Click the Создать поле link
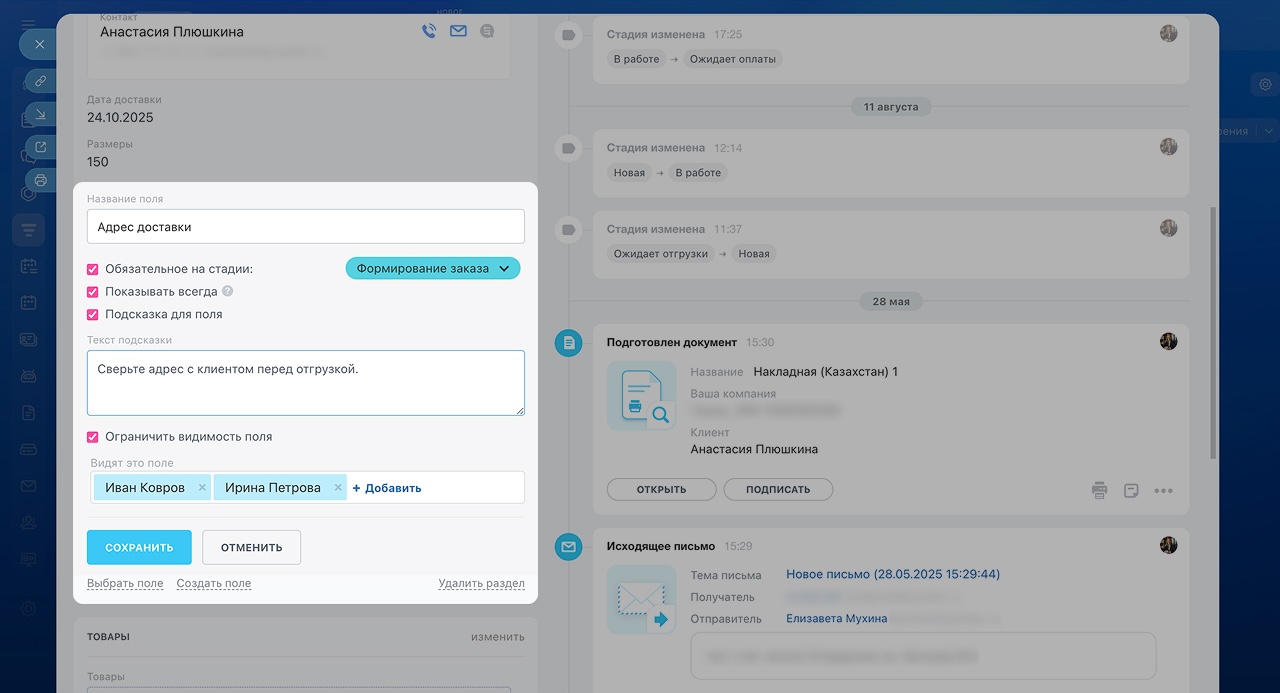Image resolution: width=1280 pixels, height=693 pixels. [214, 583]
